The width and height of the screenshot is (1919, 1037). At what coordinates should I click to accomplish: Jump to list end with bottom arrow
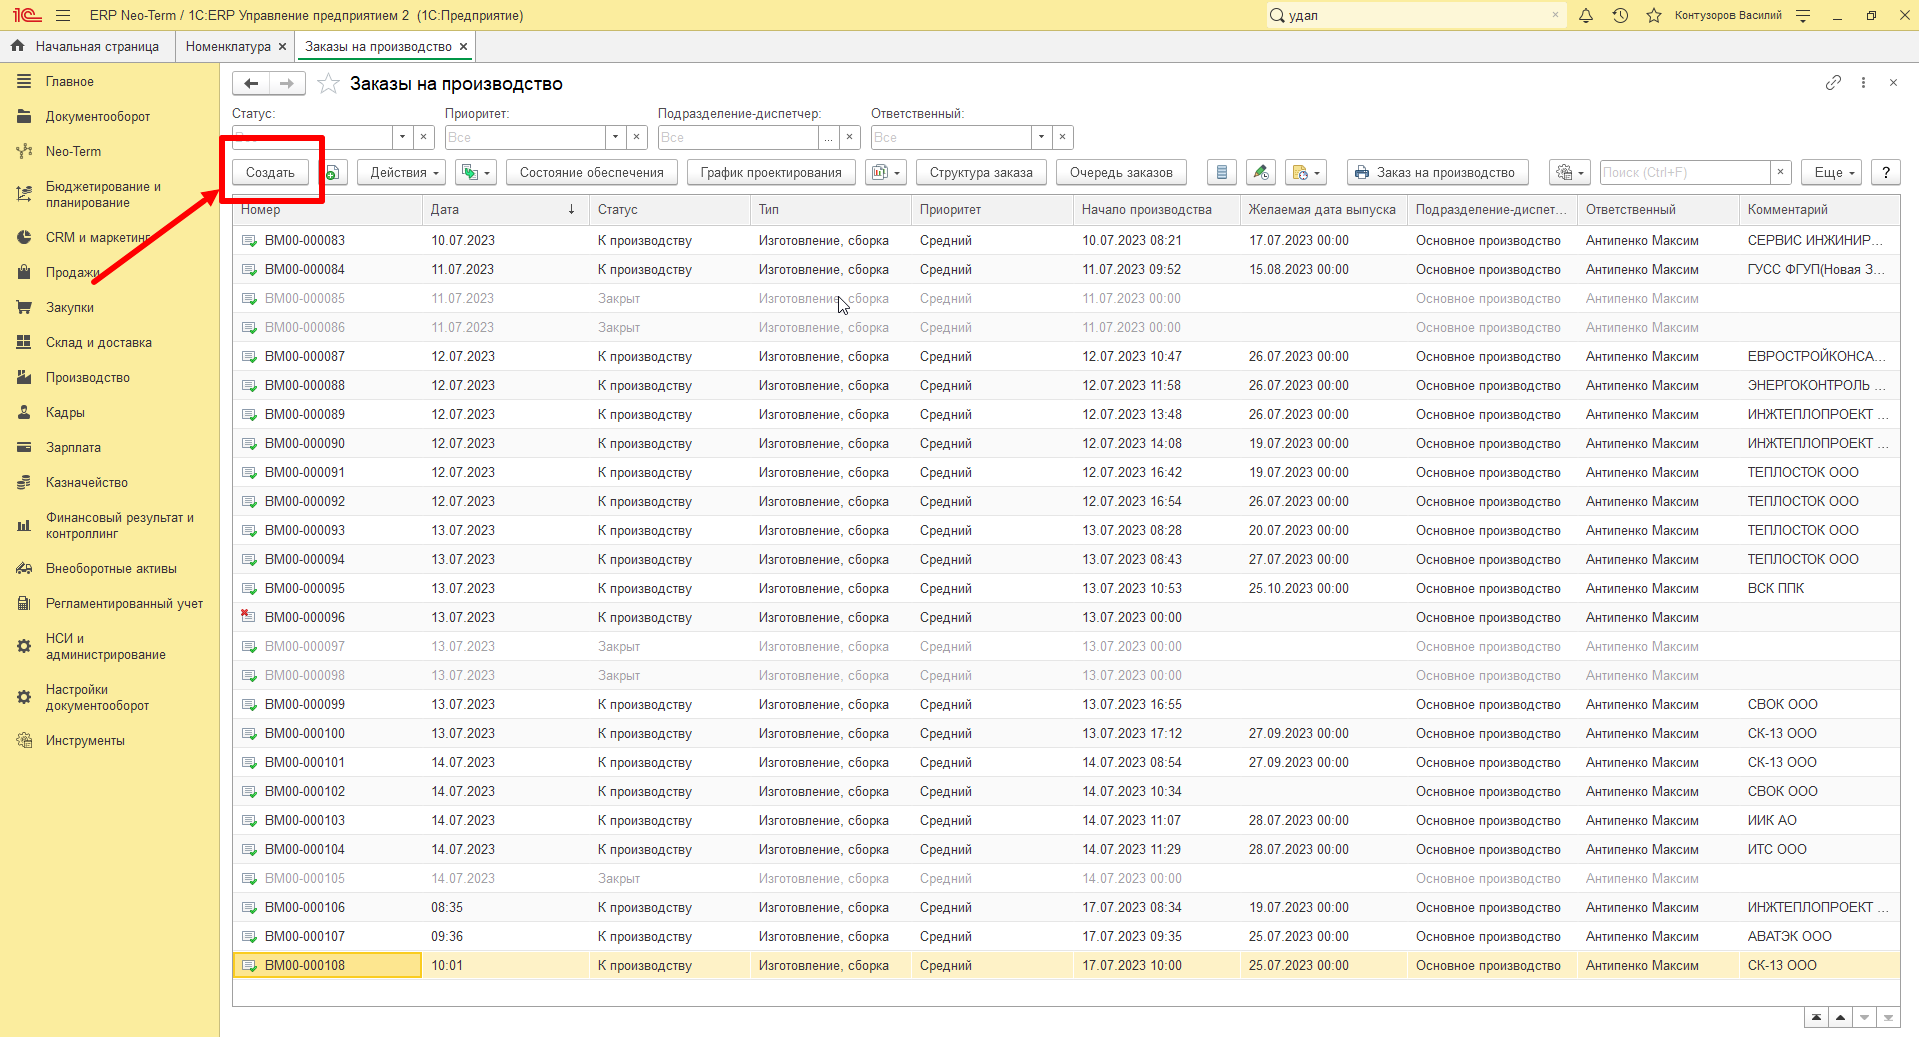[x=1888, y=1018]
